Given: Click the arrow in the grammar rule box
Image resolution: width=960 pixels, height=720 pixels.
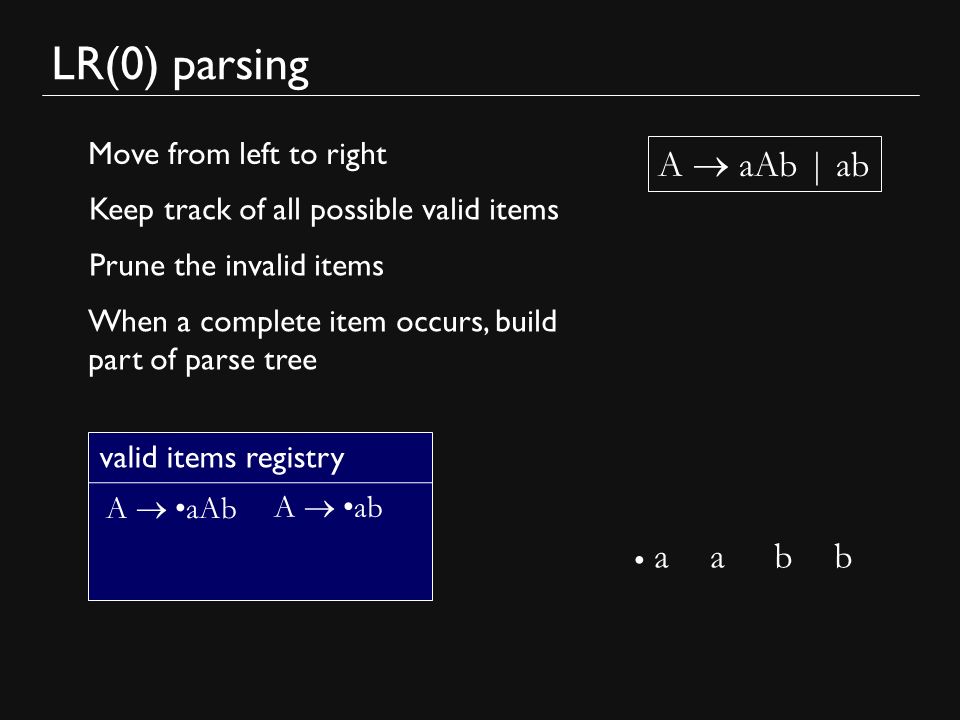Looking at the screenshot, I should click(x=711, y=167).
